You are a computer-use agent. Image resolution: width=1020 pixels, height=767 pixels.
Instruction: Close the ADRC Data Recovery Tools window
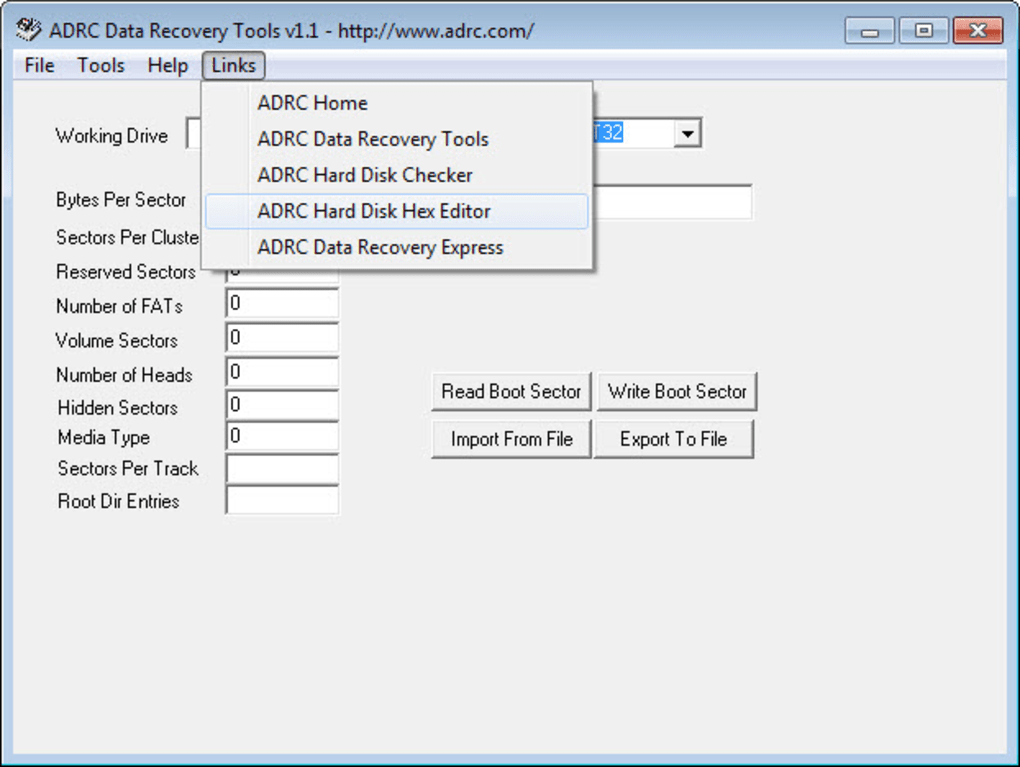(977, 31)
